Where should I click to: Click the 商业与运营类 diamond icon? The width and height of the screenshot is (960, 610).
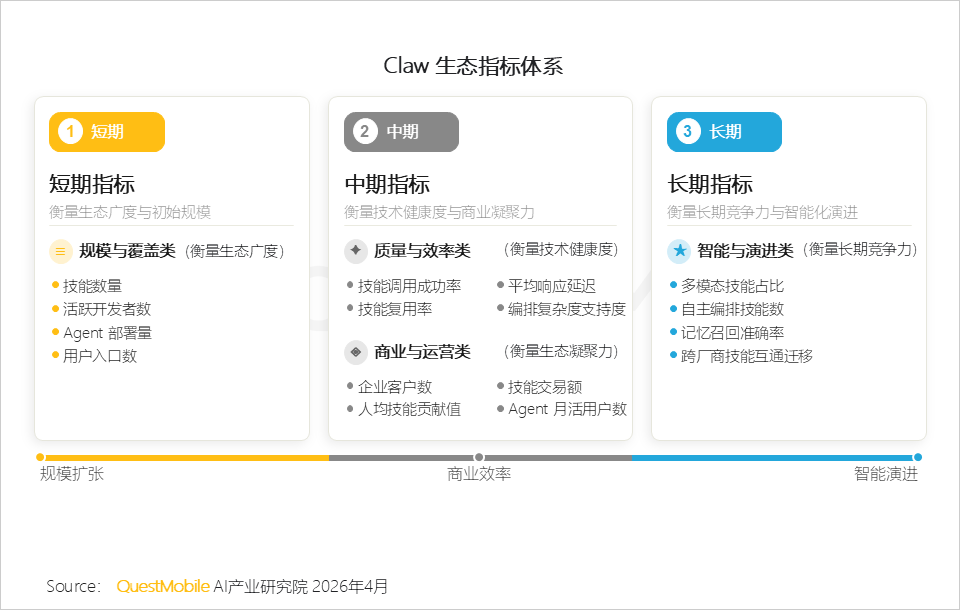pos(356,352)
